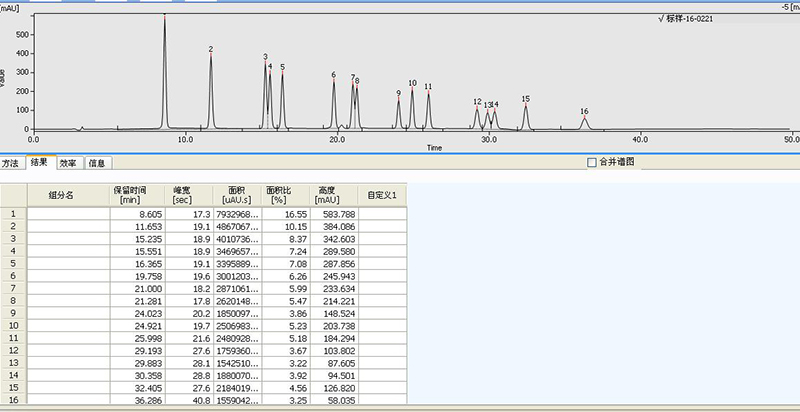Switch to the 方法 tab
Image resolution: width=800 pixels, height=412 pixels.
(10, 162)
